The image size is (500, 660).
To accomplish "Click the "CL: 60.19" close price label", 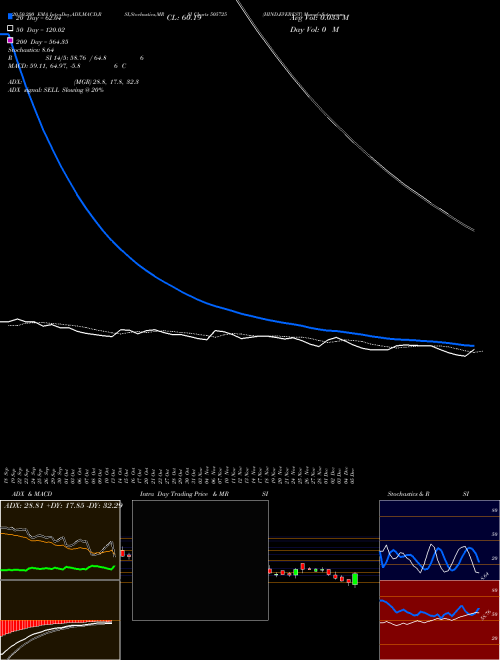I will (184, 18).
